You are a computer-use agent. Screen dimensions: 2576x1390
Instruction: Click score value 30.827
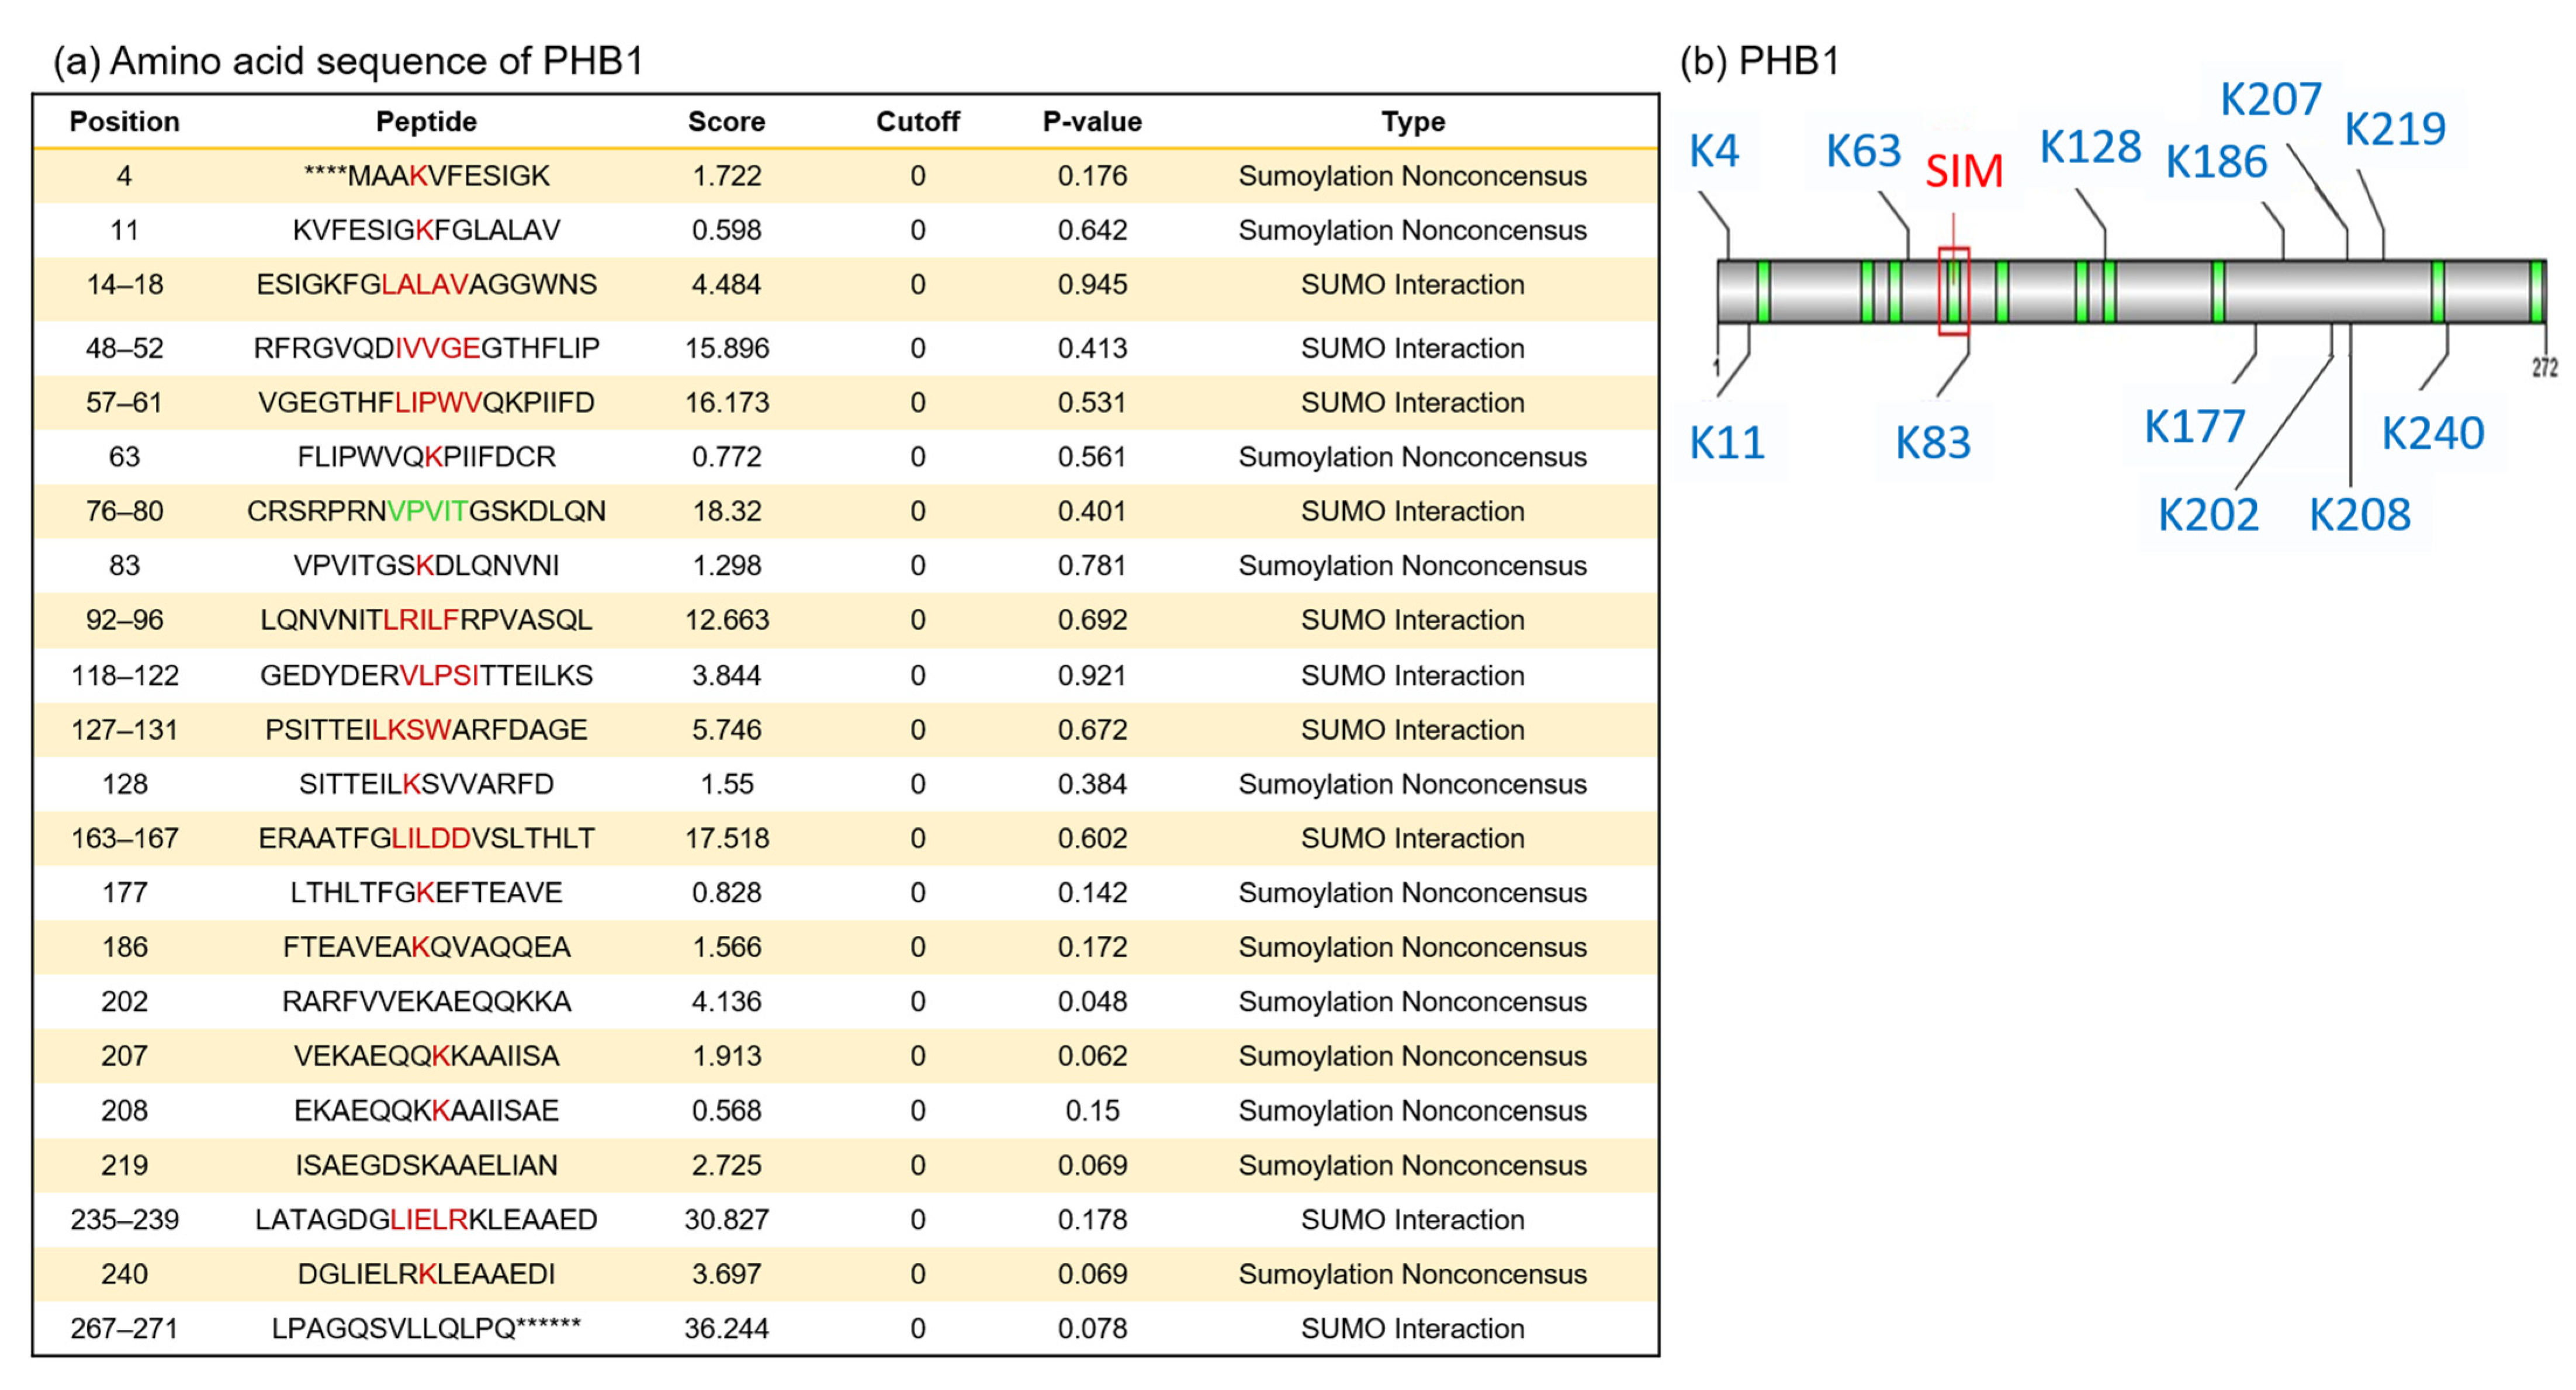726,1219
